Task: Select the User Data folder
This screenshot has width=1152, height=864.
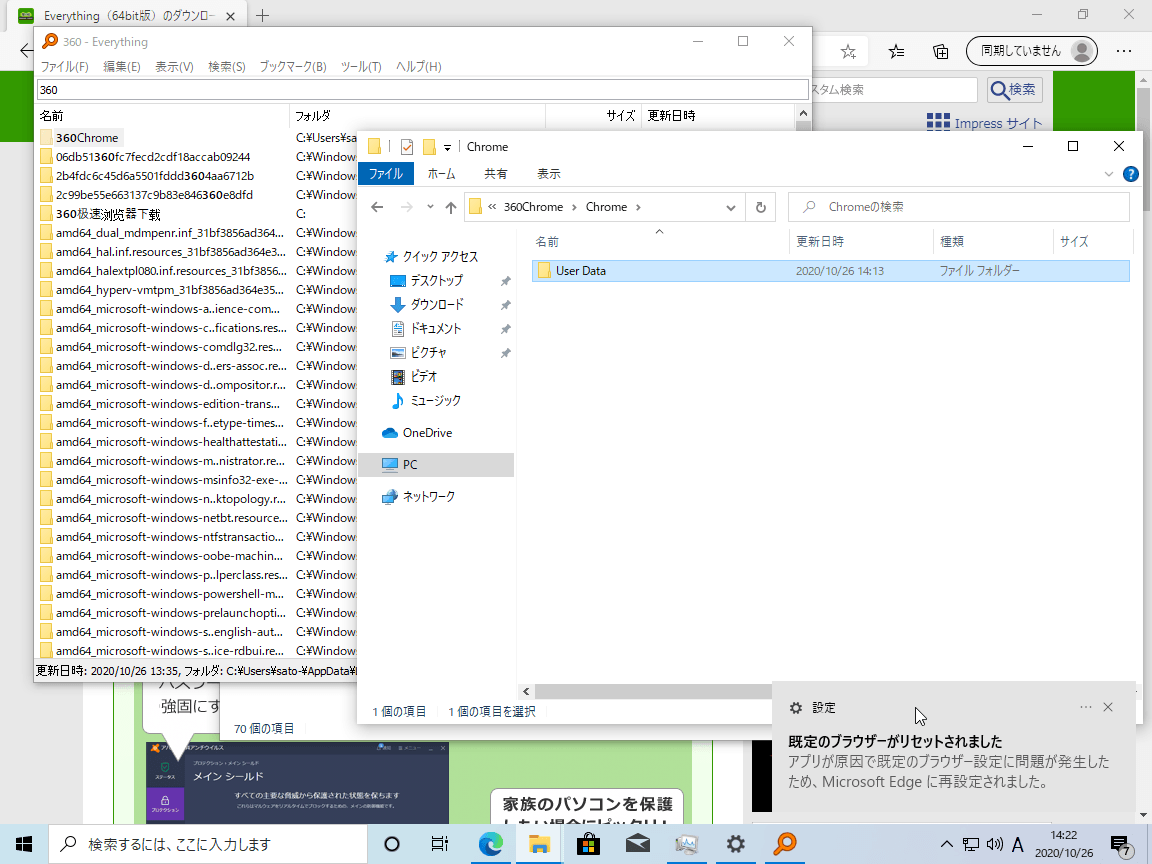Action: tap(581, 271)
